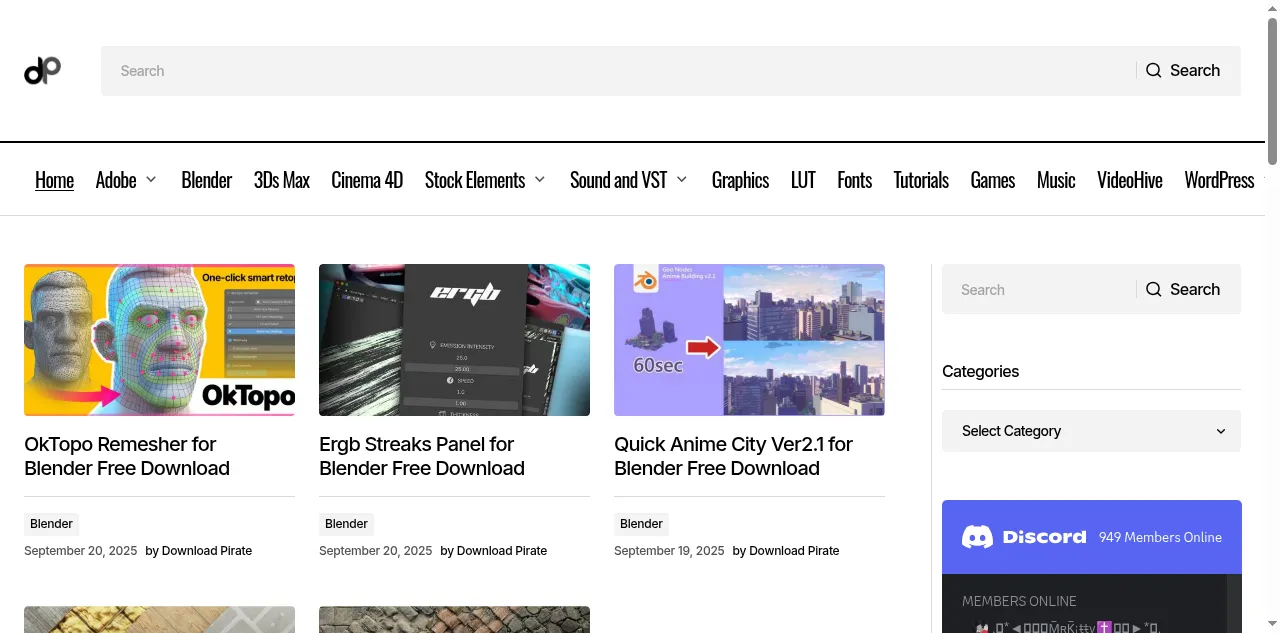This screenshot has width=1280, height=633.
Task: Open the Tutorials menu item
Action: (x=921, y=180)
